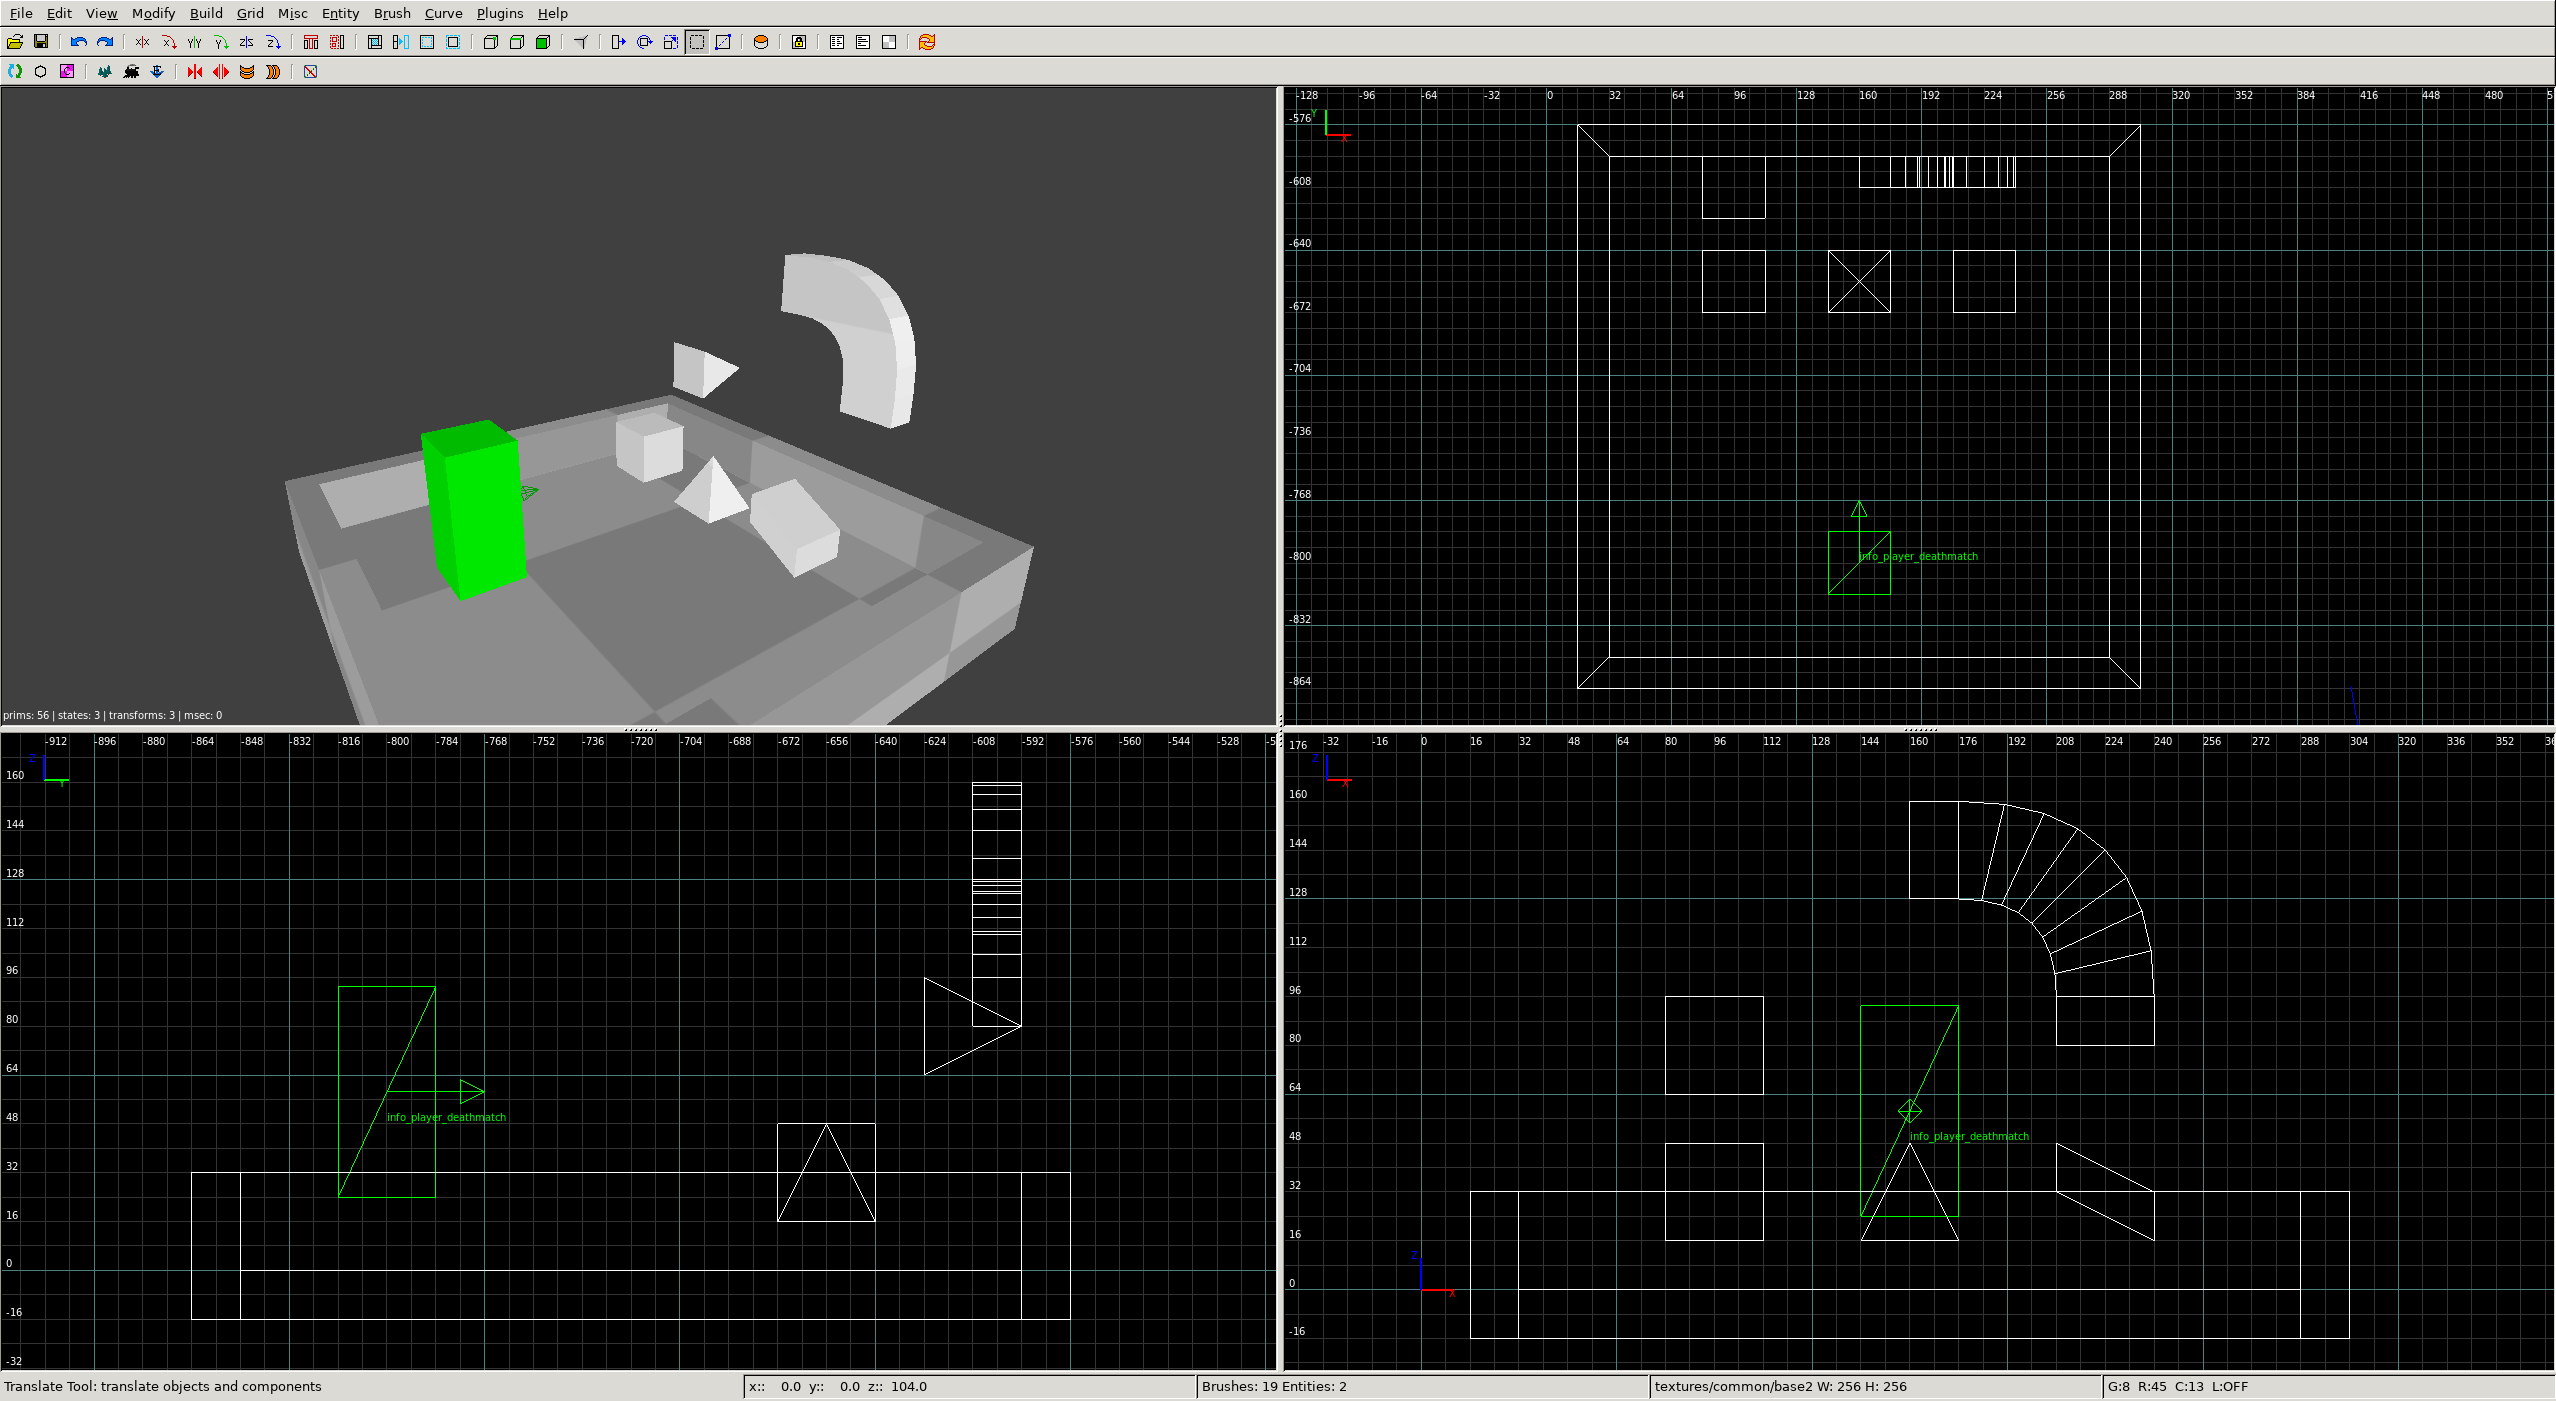Click the Open map file icon
This screenshot has width=2556, height=1401.
pyautogui.click(x=15, y=42)
